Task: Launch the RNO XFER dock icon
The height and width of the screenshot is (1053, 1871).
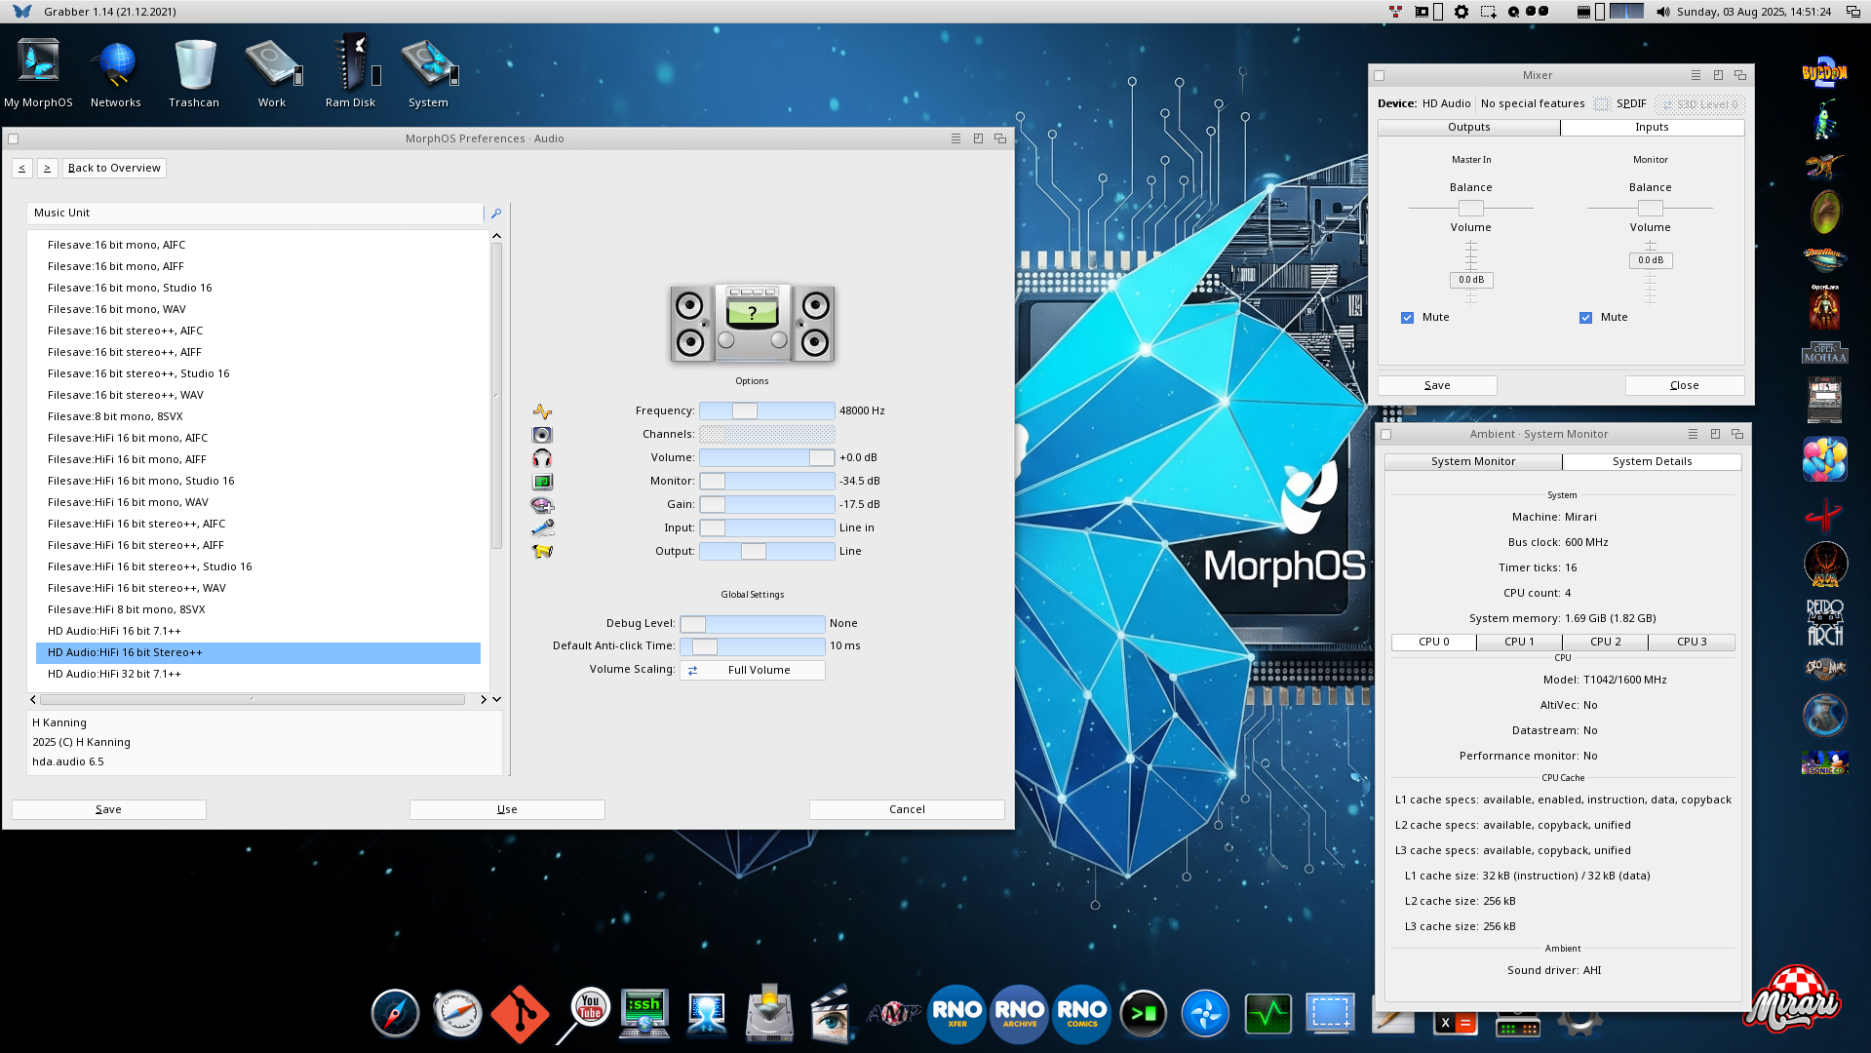Action: [x=956, y=1013]
